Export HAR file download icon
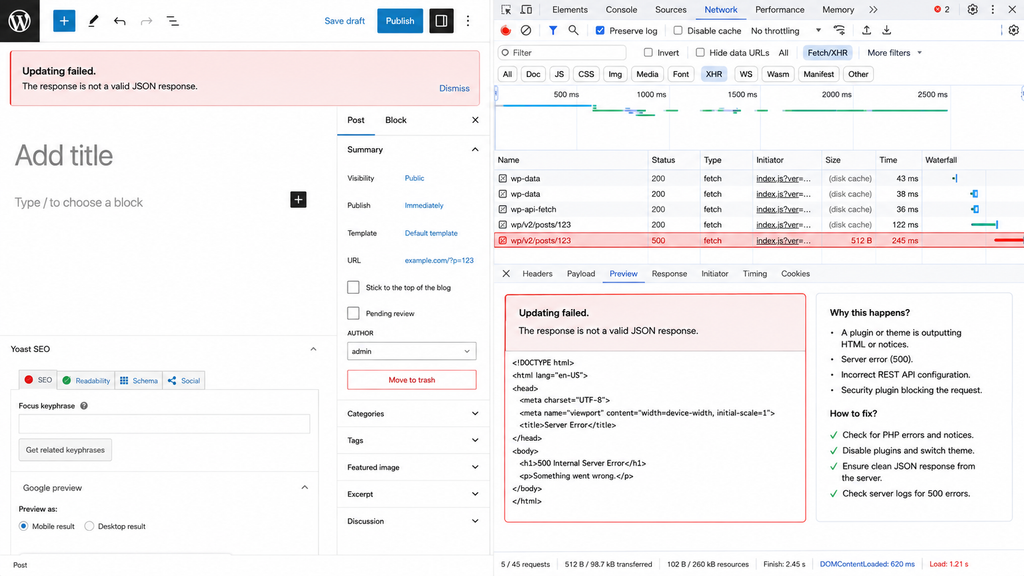The image size is (1024, 576). point(886,30)
